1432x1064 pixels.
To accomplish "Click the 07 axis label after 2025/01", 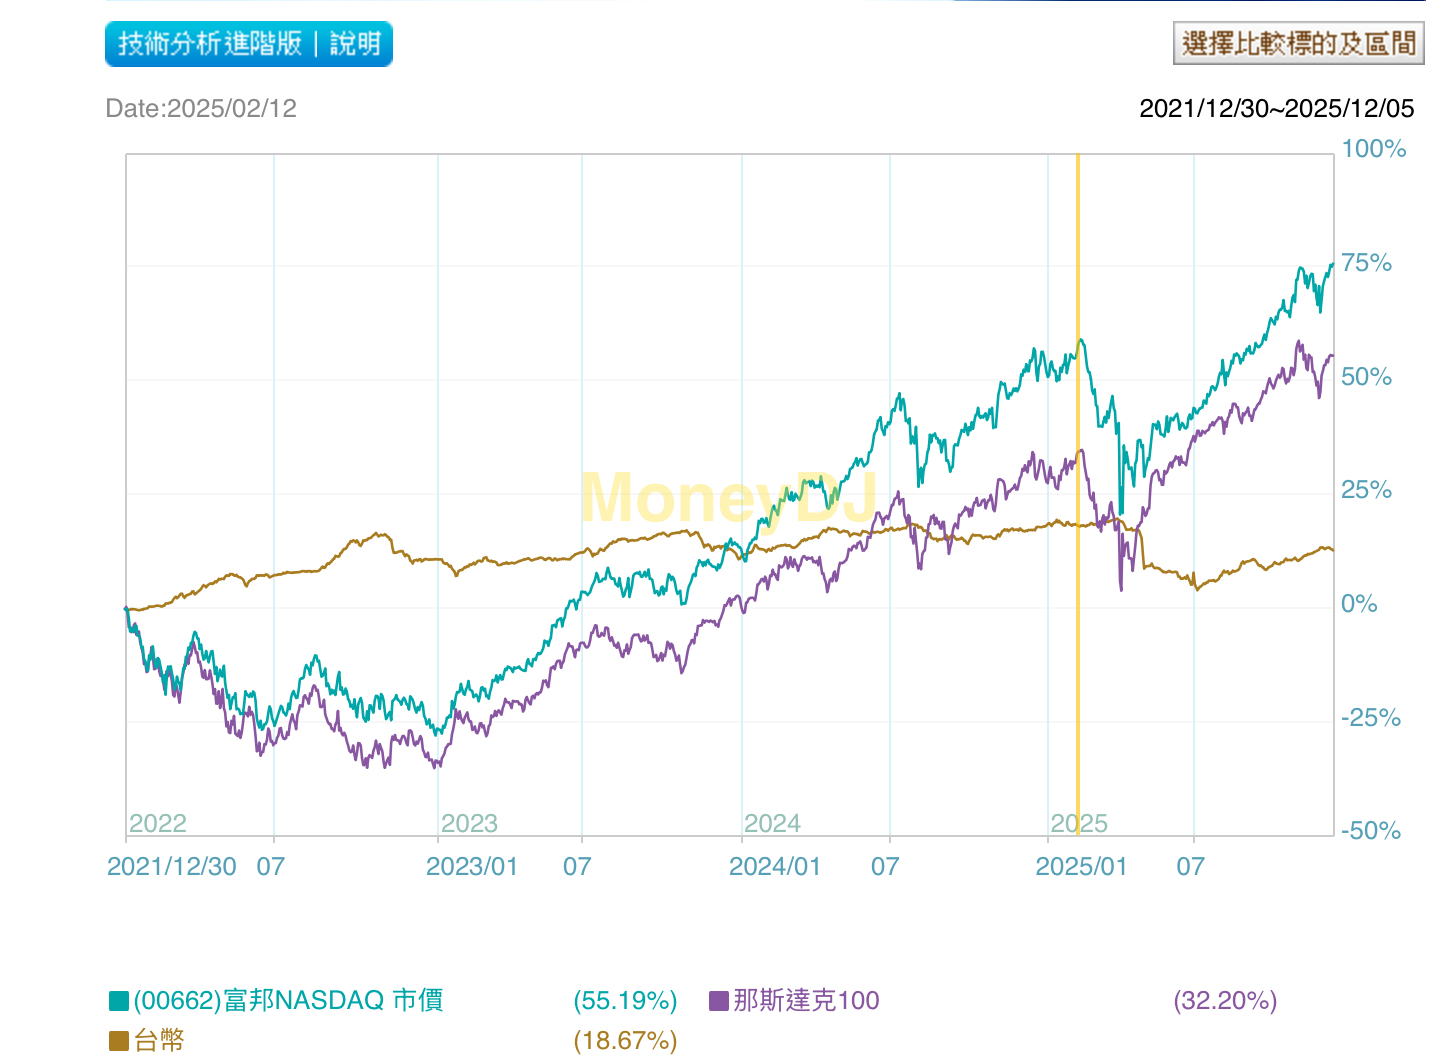I will tap(1192, 866).
